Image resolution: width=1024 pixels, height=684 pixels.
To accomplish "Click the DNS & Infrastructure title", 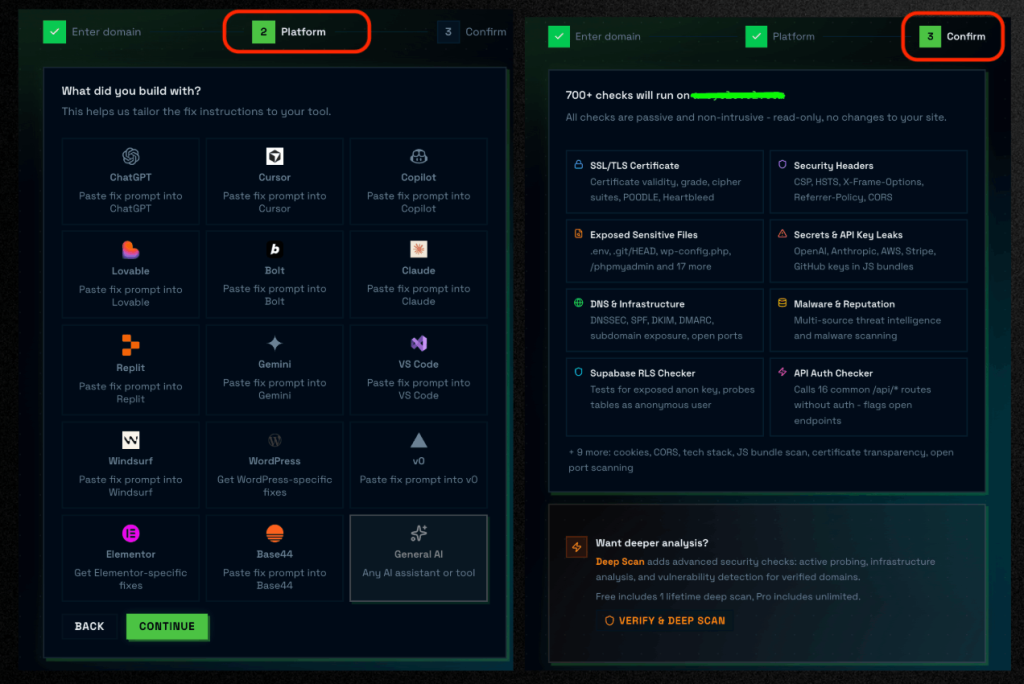I will point(637,304).
